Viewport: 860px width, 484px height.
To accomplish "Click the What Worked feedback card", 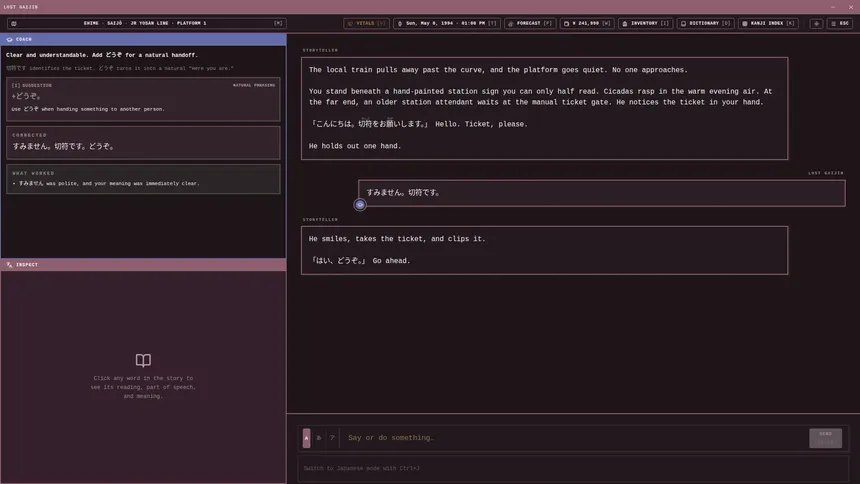I will click(143, 179).
